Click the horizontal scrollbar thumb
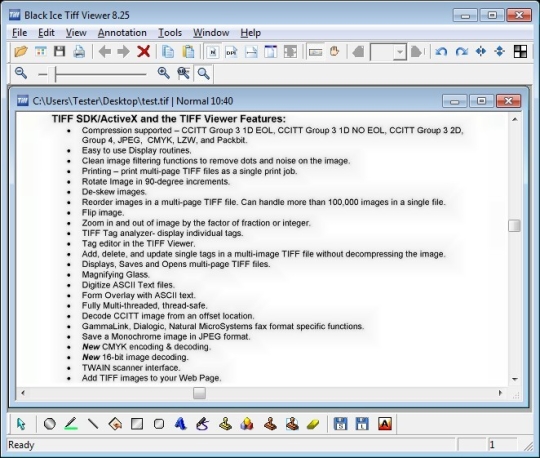The height and width of the screenshot is (458, 540). point(199,393)
